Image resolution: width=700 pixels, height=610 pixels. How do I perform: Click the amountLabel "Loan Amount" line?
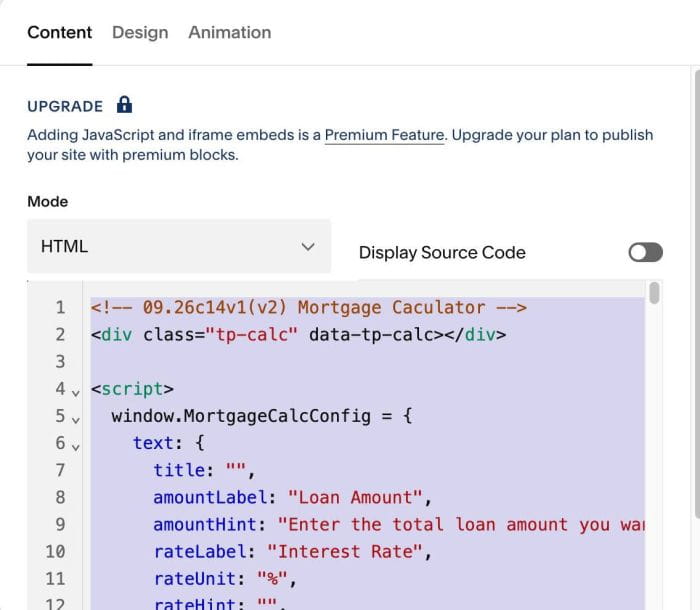(292, 497)
